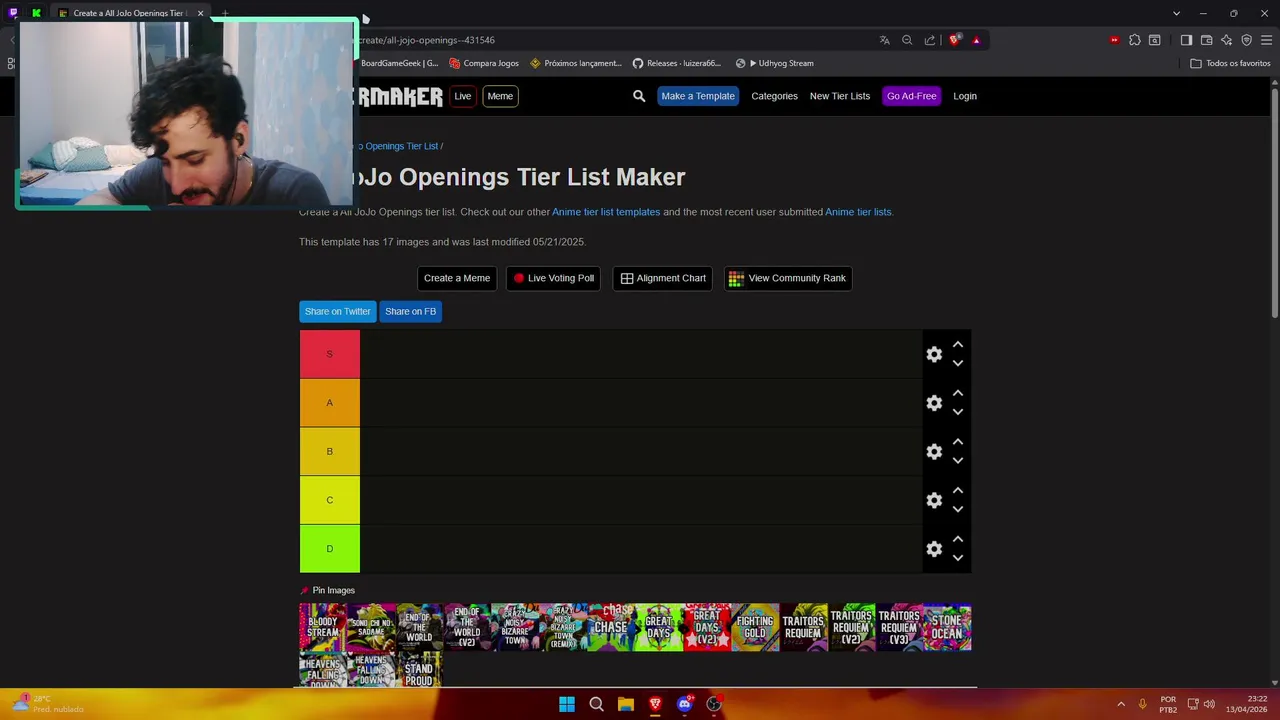The width and height of the screenshot is (1280, 720).
Task: Move S tier row up
Action: click(x=957, y=344)
